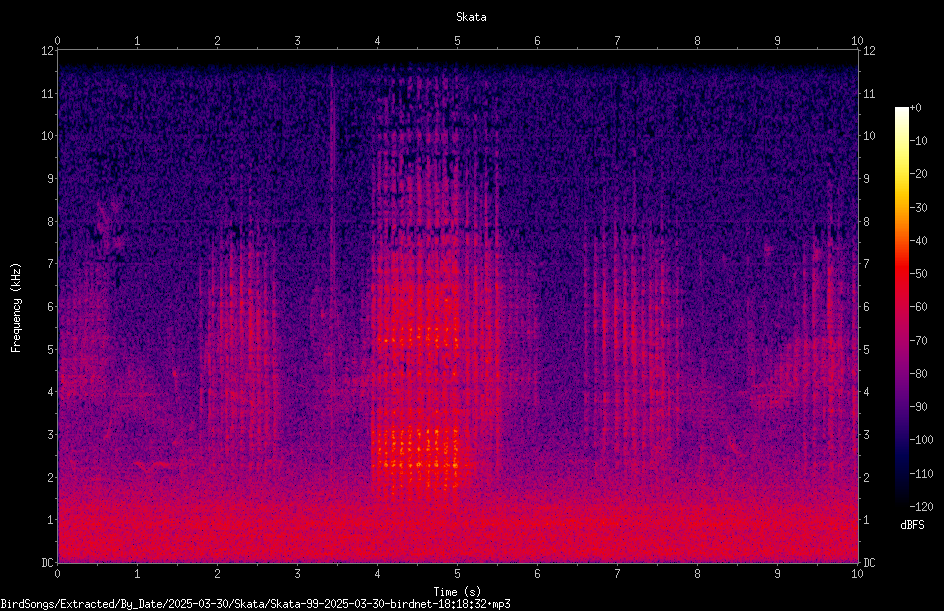Viewport: 944px width, 611px height.
Task: Click "12" on the left frequency axis
Action: click(47, 51)
